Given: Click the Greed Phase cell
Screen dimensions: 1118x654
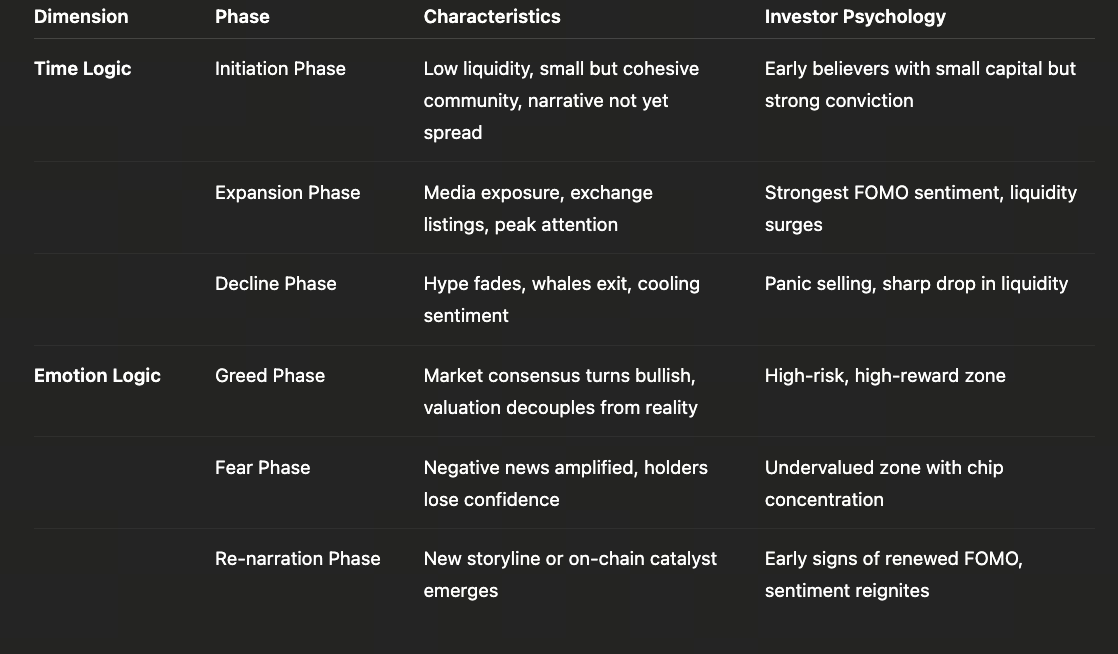Looking at the screenshot, I should (270, 376).
